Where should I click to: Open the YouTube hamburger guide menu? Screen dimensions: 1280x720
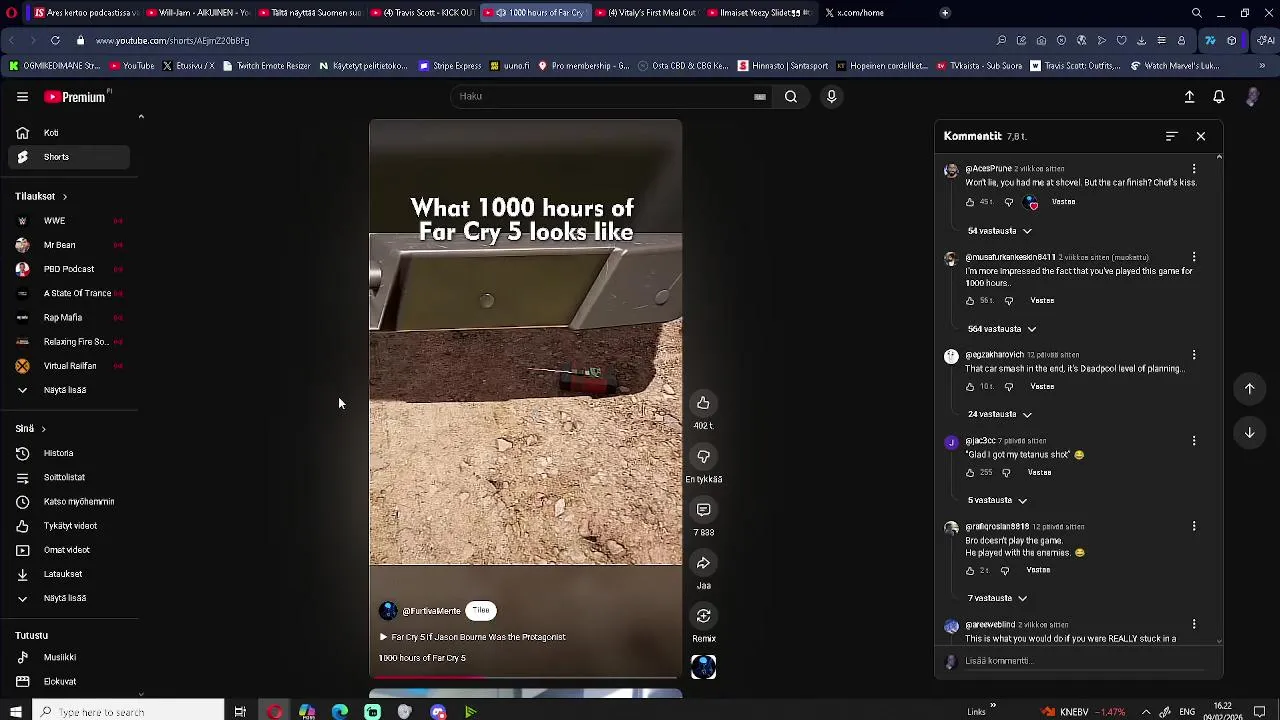click(22, 97)
